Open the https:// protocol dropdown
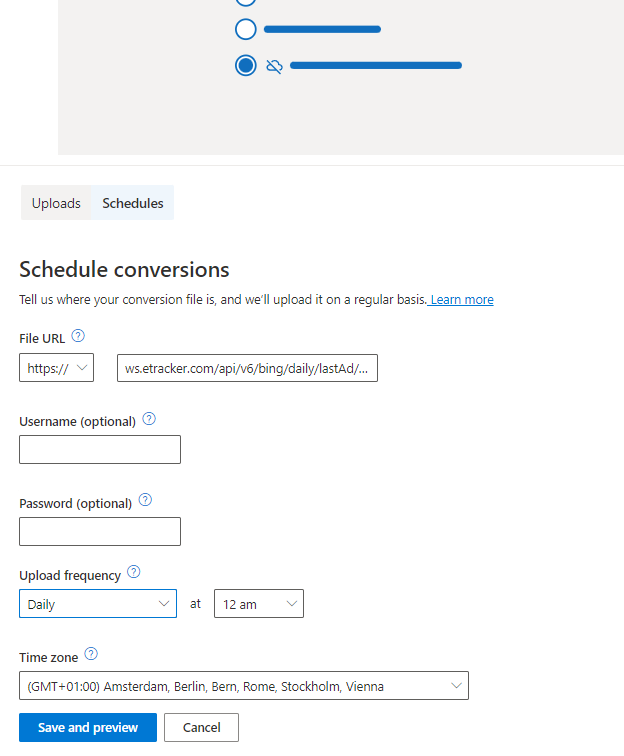This screenshot has width=624, height=756. (56, 368)
